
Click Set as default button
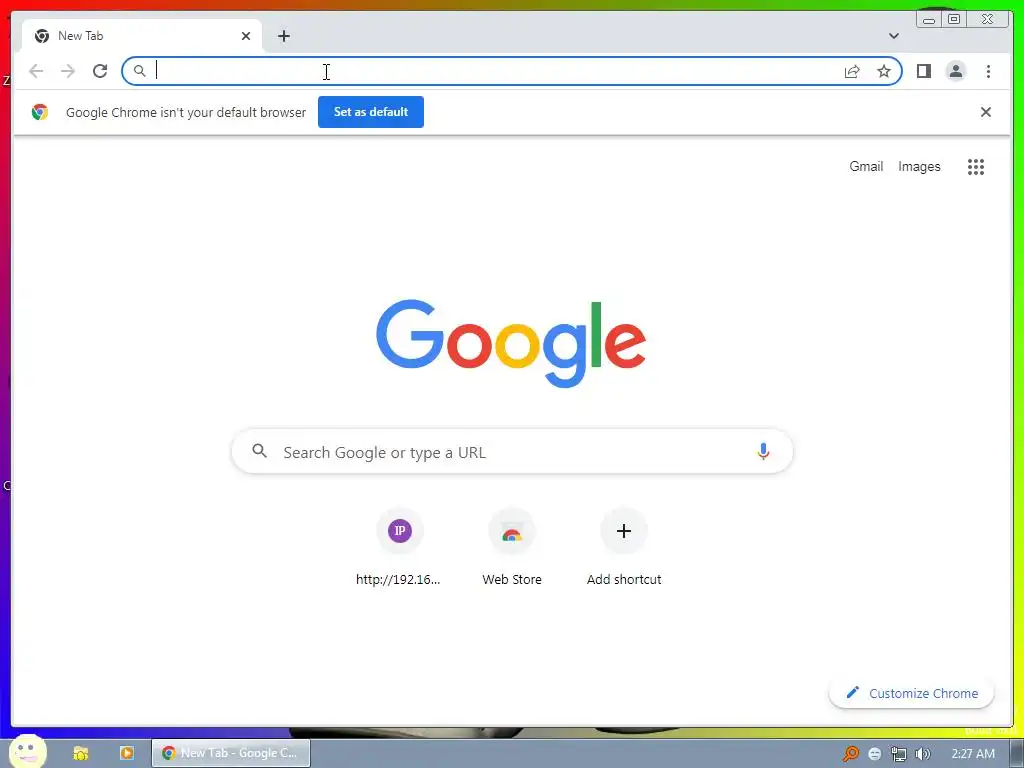coord(371,112)
